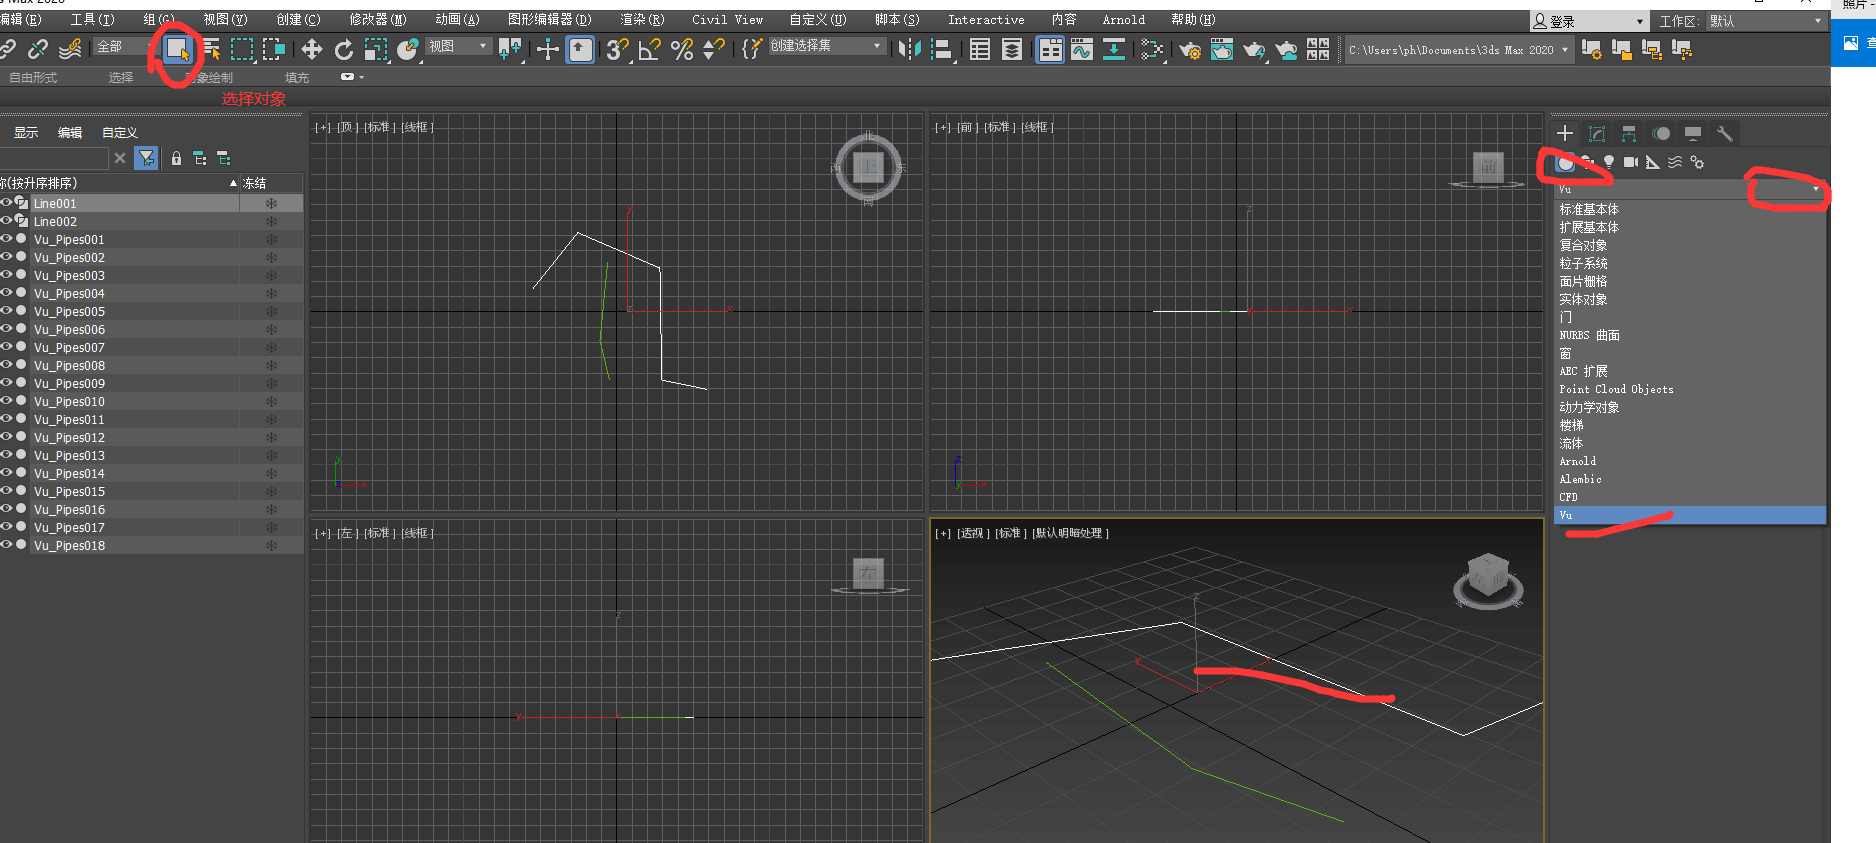Click the Select Object tool
This screenshot has width=1876, height=843.
coord(177,48)
